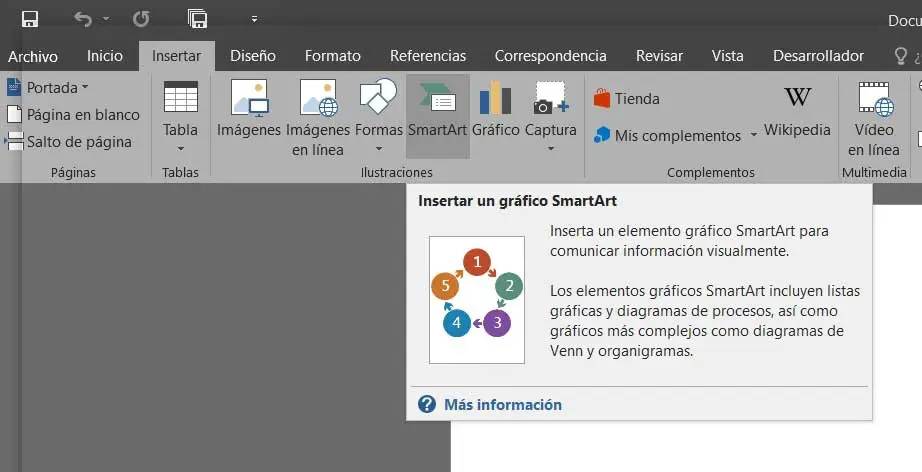Open the Archivo tab
The image size is (922, 472).
coord(33,56)
